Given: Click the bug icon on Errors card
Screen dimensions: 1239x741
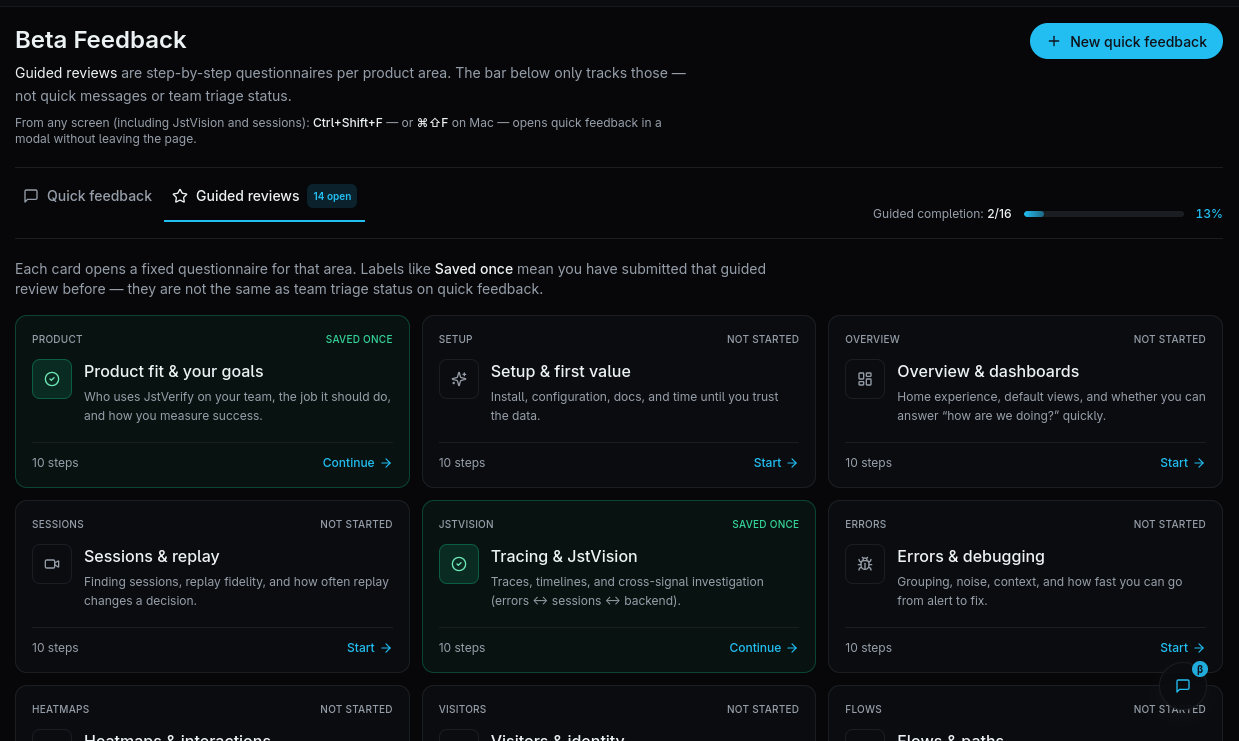Looking at the screenshot, I should point(865,564).
